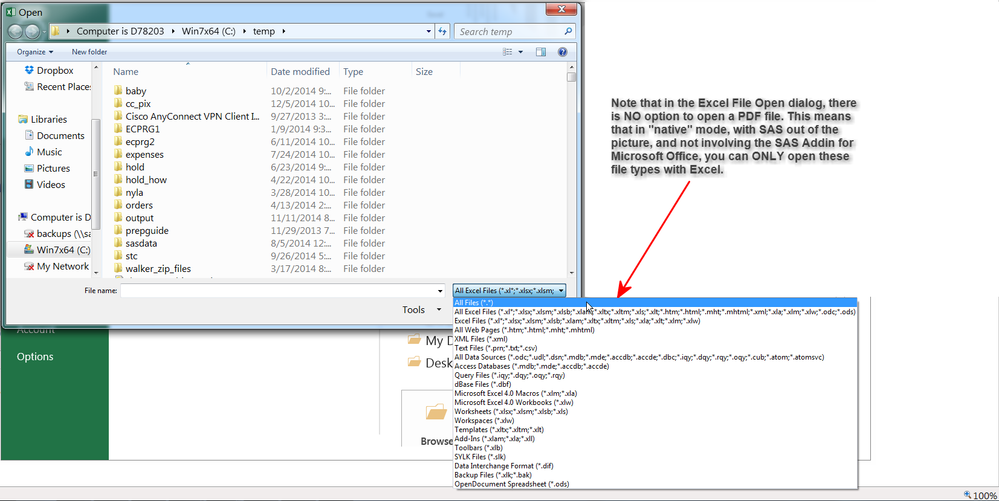
Task: Open the Help question-mark icon
Action: click(x=563, y=52)
